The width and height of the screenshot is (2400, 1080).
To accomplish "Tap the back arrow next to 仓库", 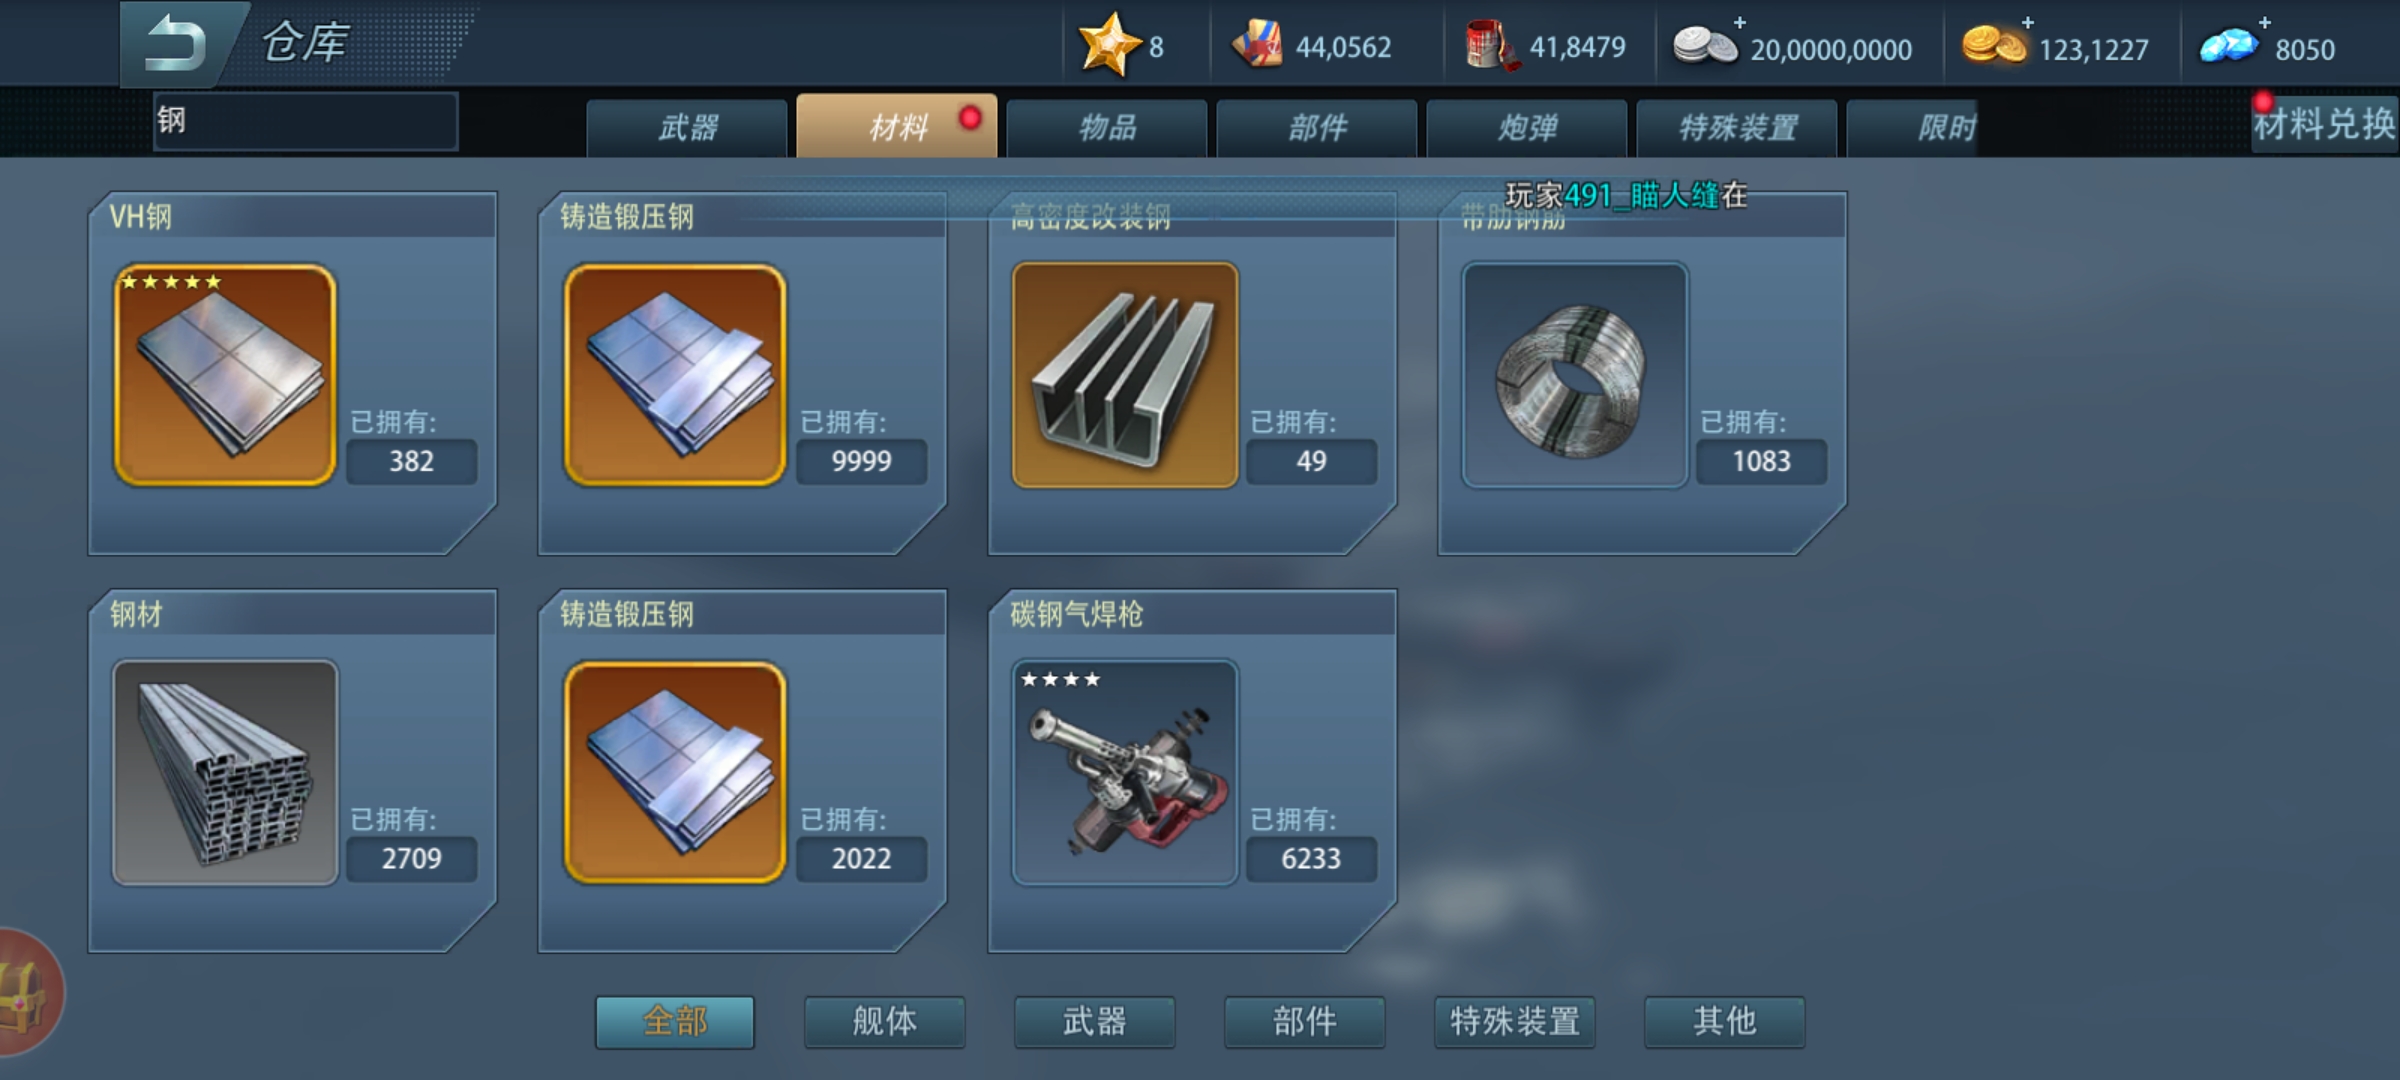I will [x=174, y=44].
